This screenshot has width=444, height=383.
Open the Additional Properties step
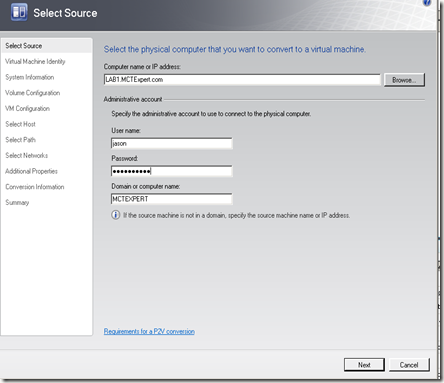pos(31,171)
